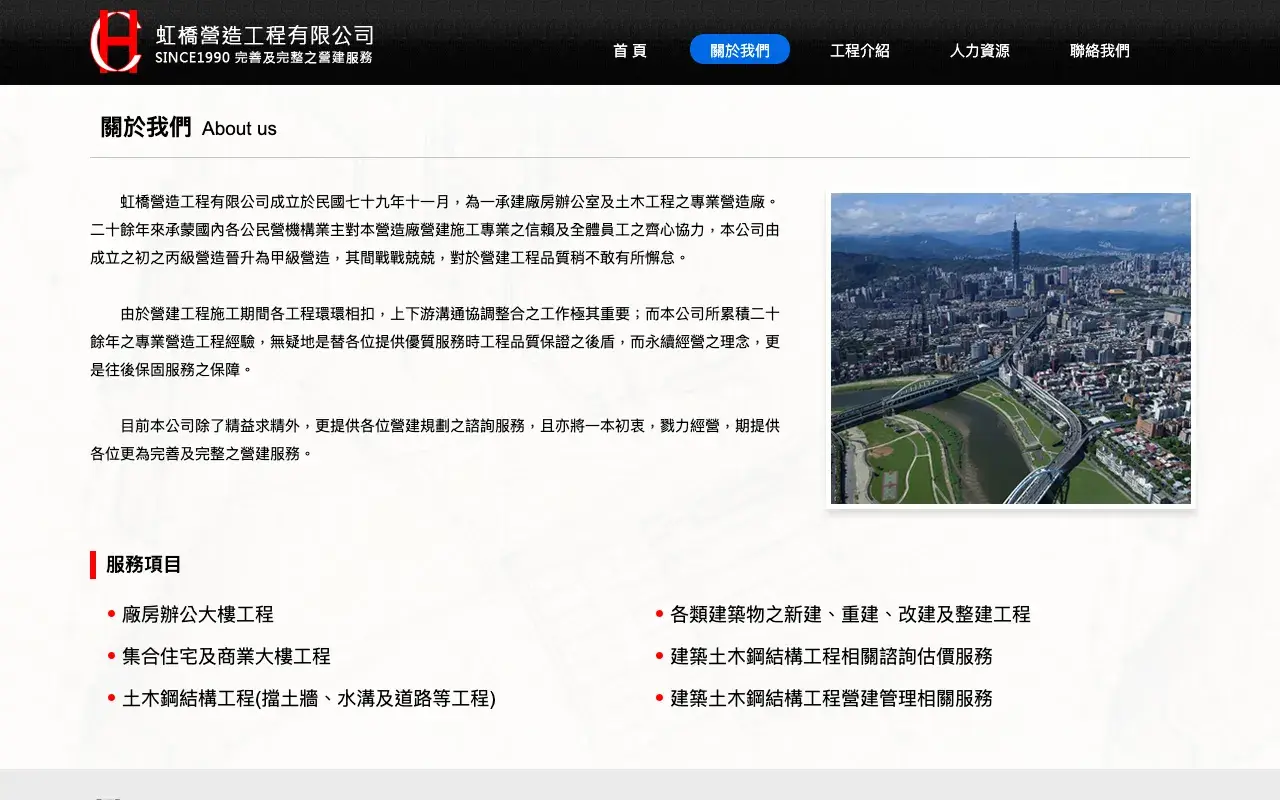1280x800 pixels.
Task: Click the 虹橋營造工程有限公司 header title
Action: (265, 35)
